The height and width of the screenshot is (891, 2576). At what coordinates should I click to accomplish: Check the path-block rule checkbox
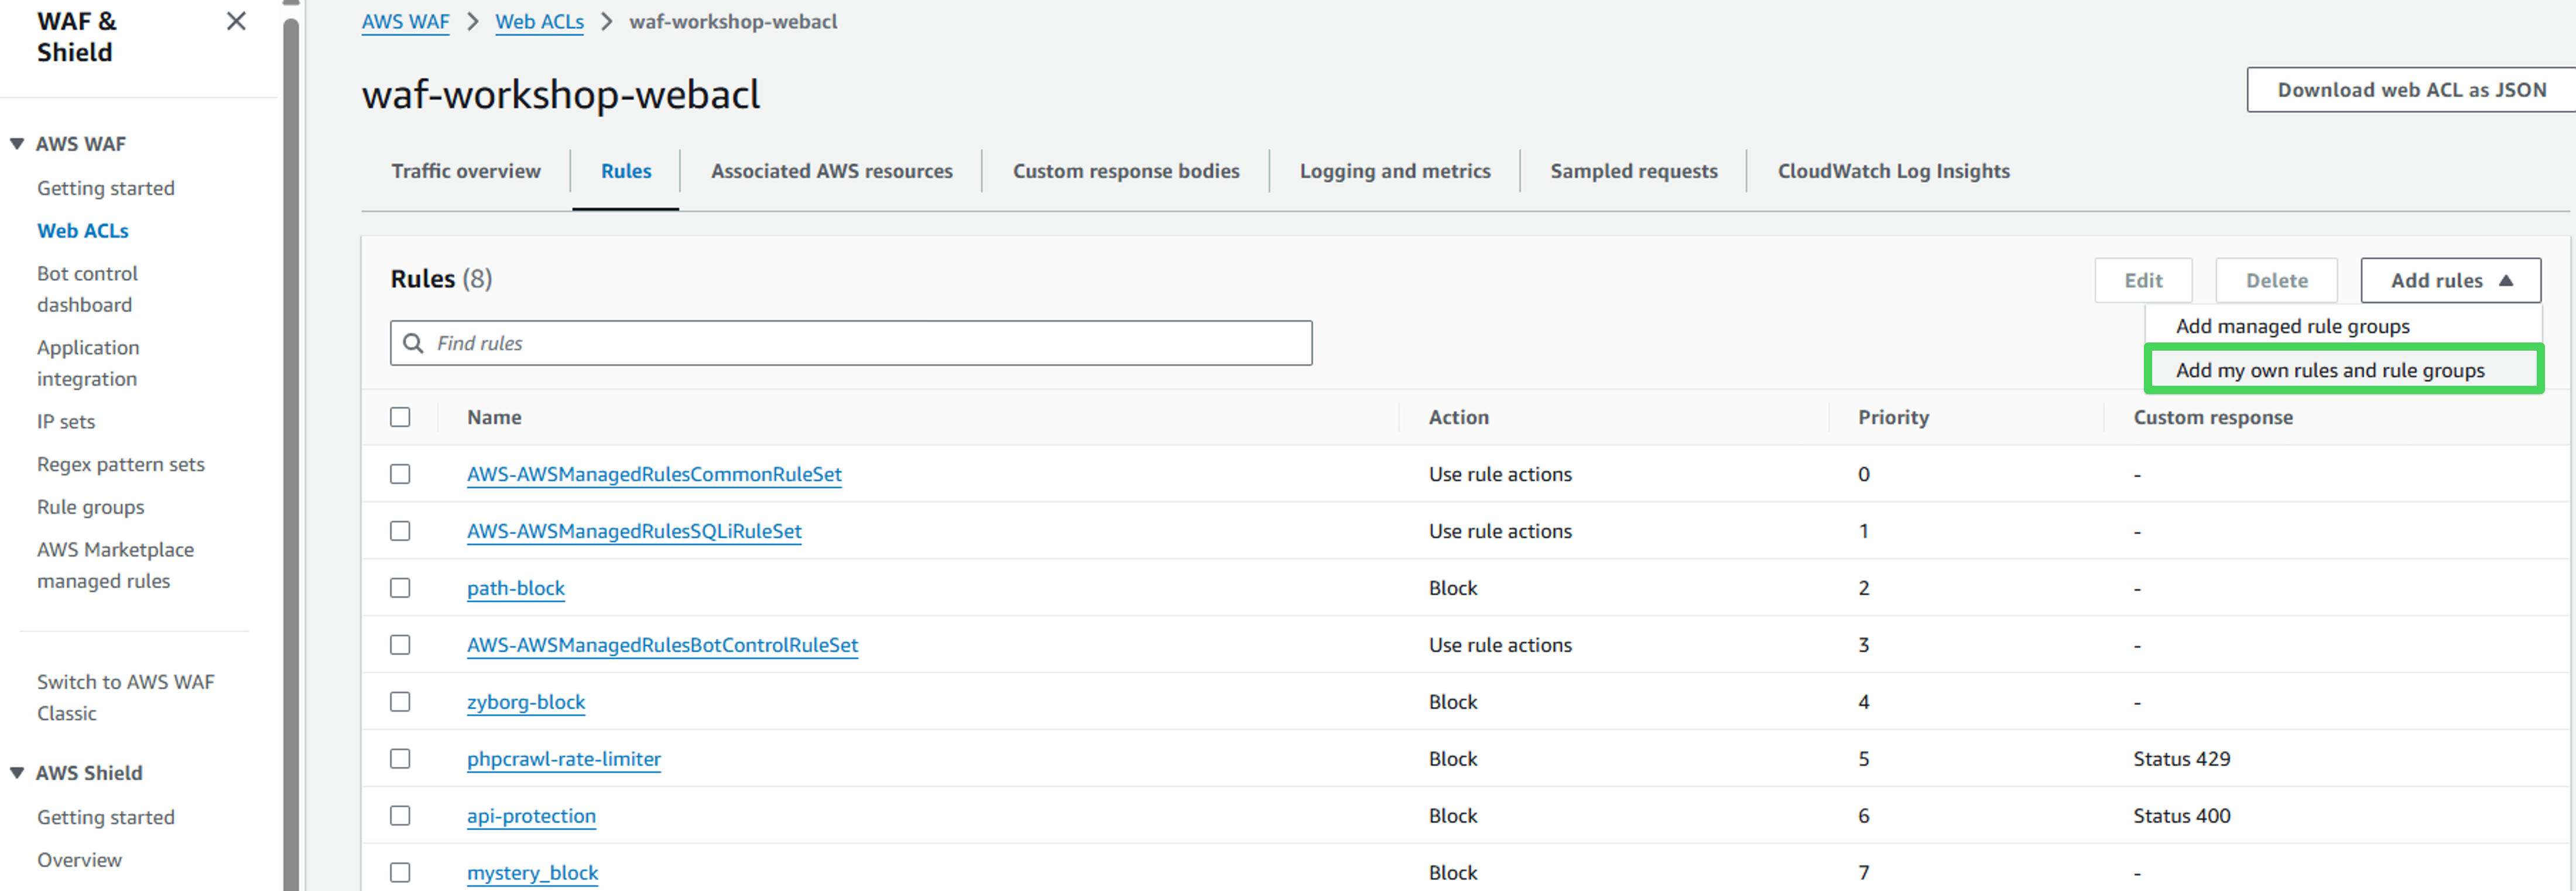point(400,588)
